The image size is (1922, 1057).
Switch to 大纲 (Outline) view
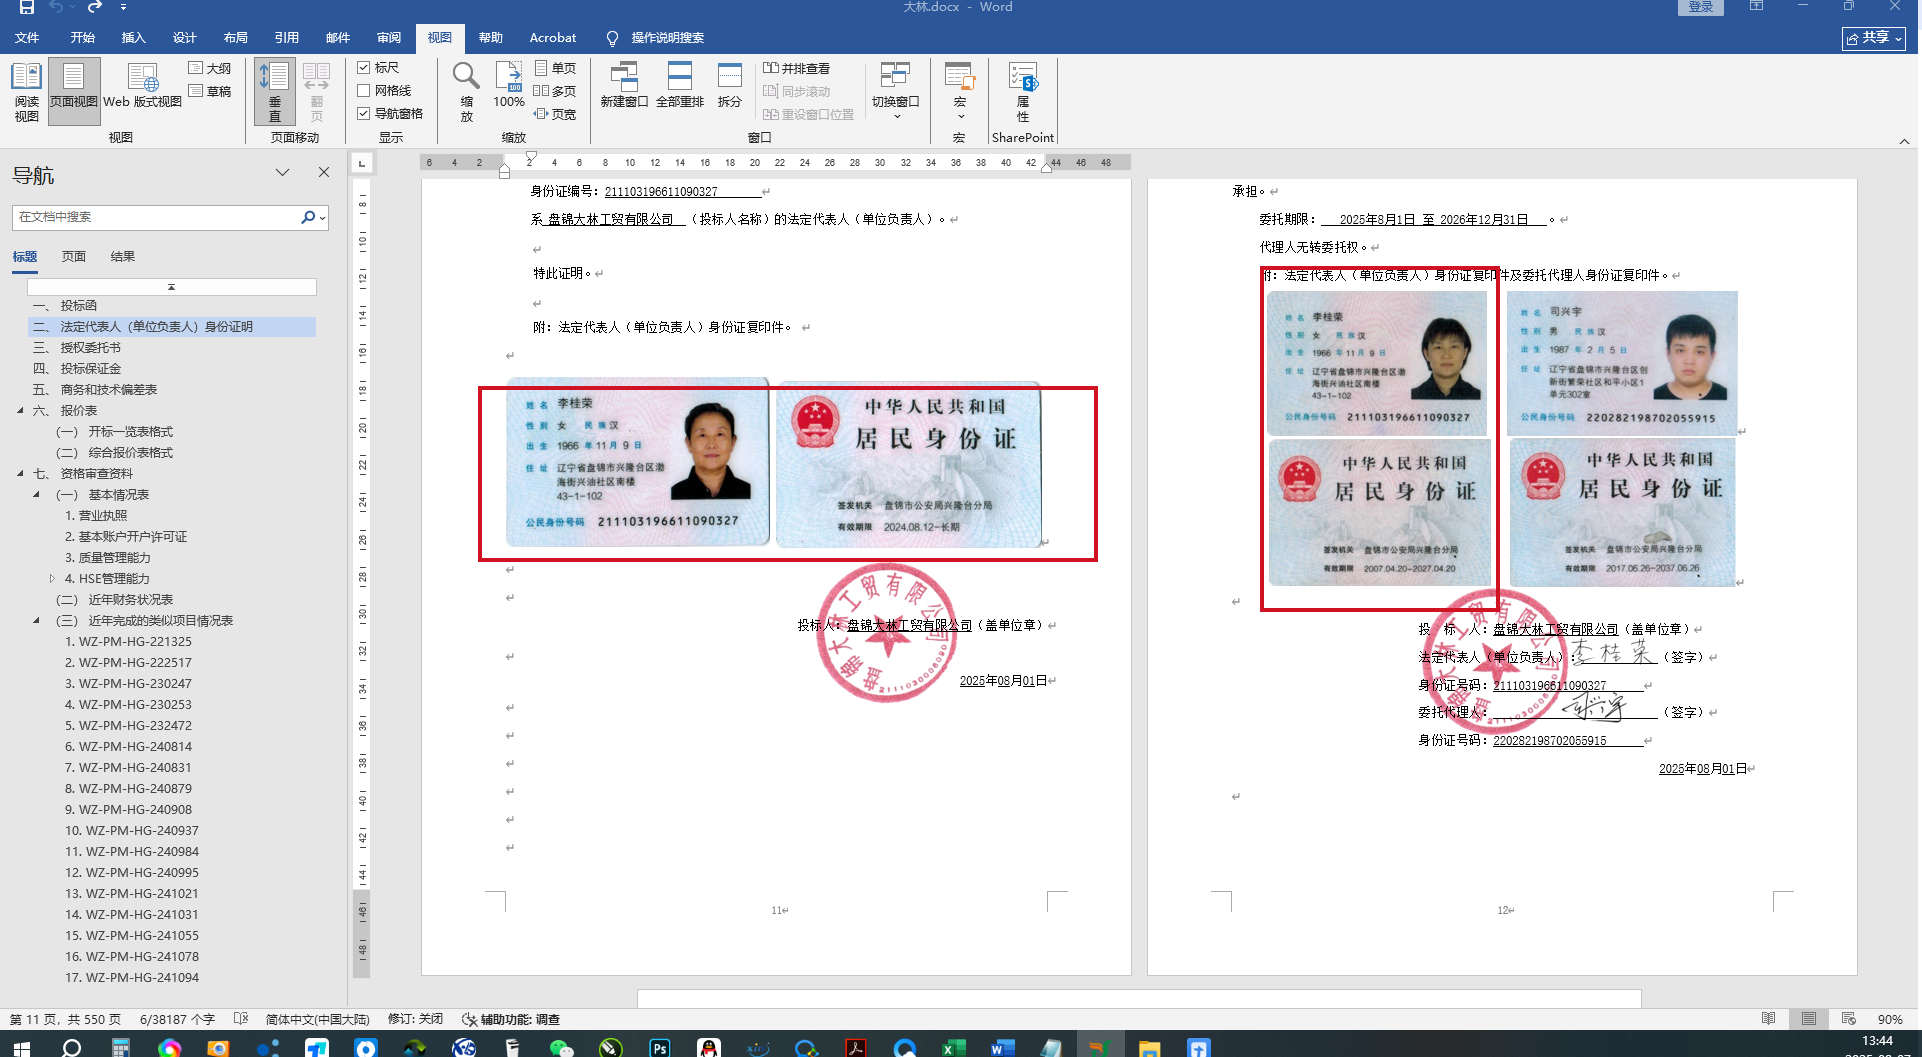(210, 68)
